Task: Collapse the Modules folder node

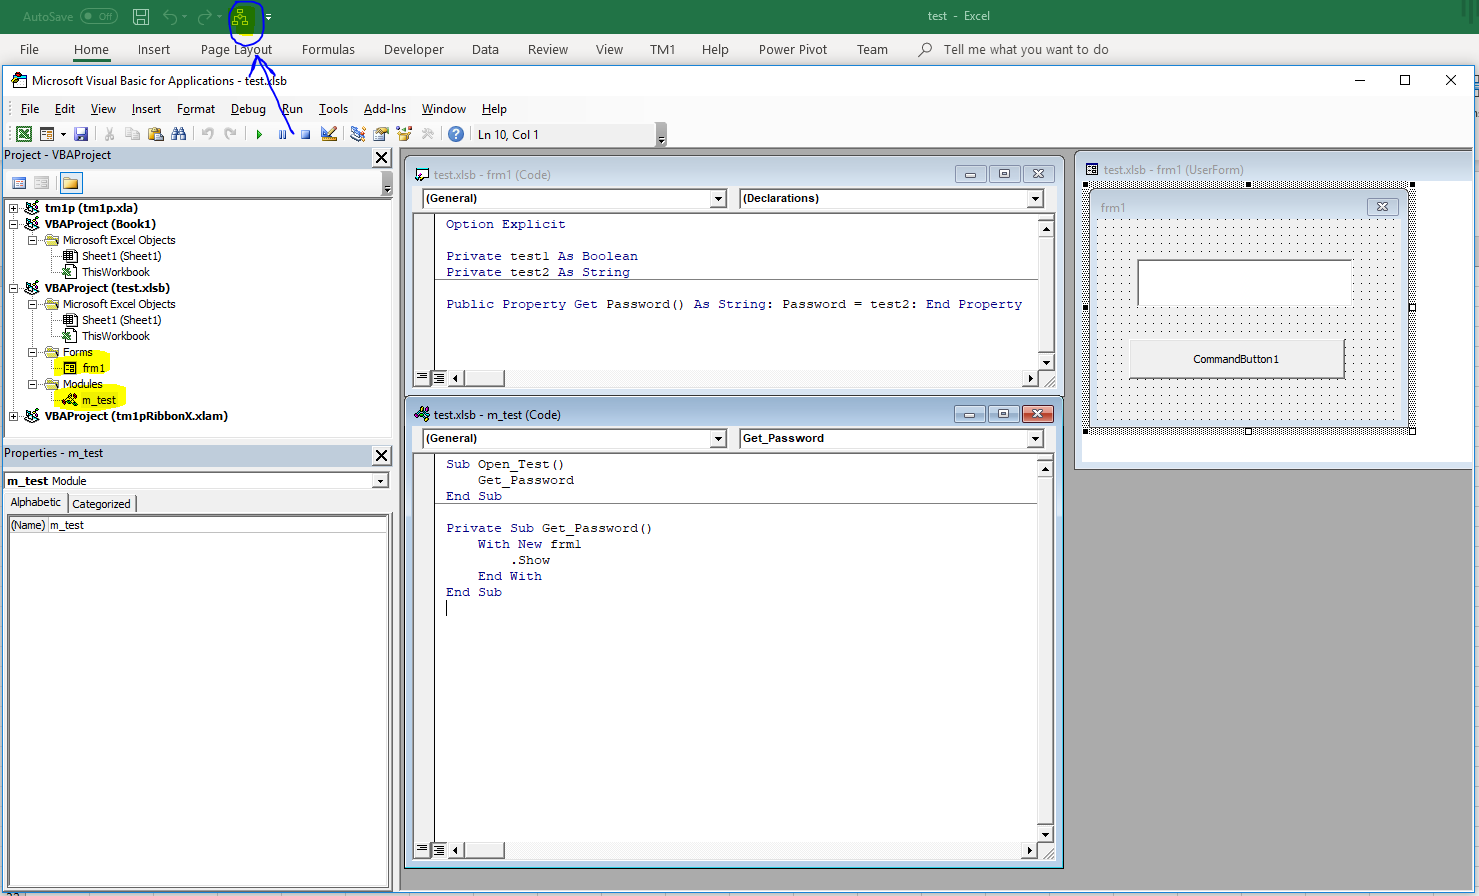Action: [x=33, y=384]
